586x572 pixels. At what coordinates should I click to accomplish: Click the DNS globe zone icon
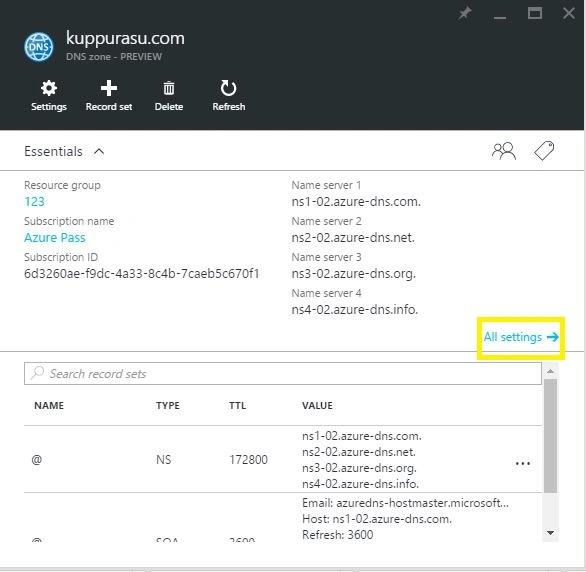click(x=38, y=47)
